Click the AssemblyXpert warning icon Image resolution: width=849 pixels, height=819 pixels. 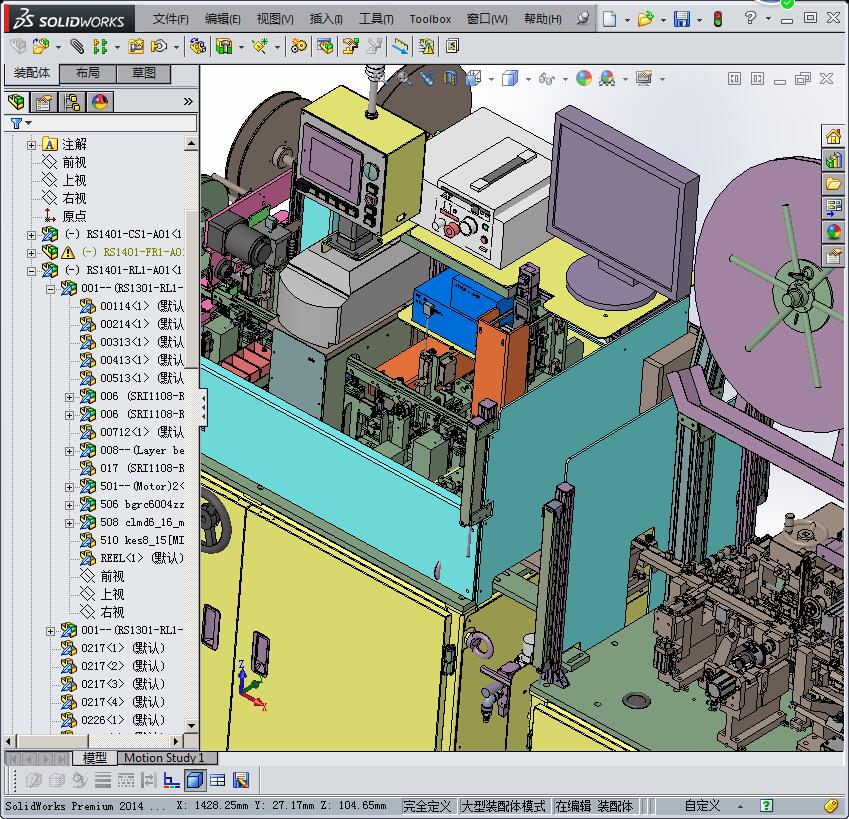(426, 47)
